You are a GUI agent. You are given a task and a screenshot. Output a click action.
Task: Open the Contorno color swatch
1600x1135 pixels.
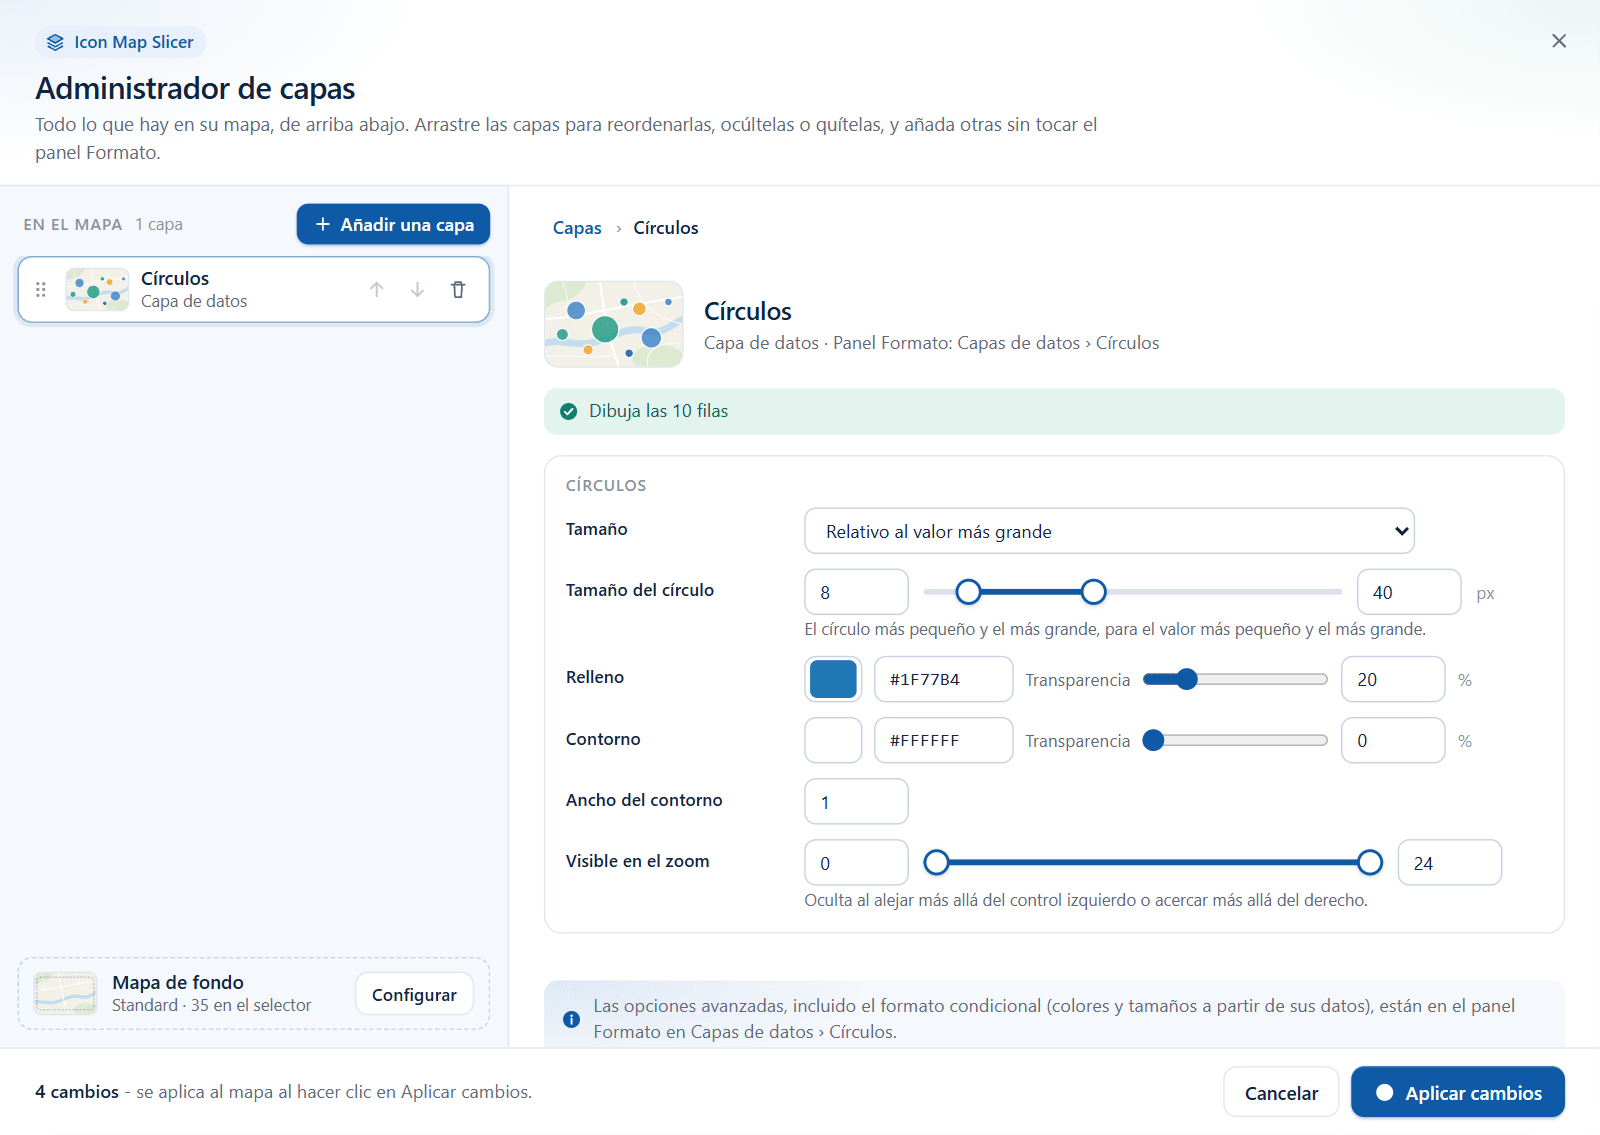pos(833,740)
